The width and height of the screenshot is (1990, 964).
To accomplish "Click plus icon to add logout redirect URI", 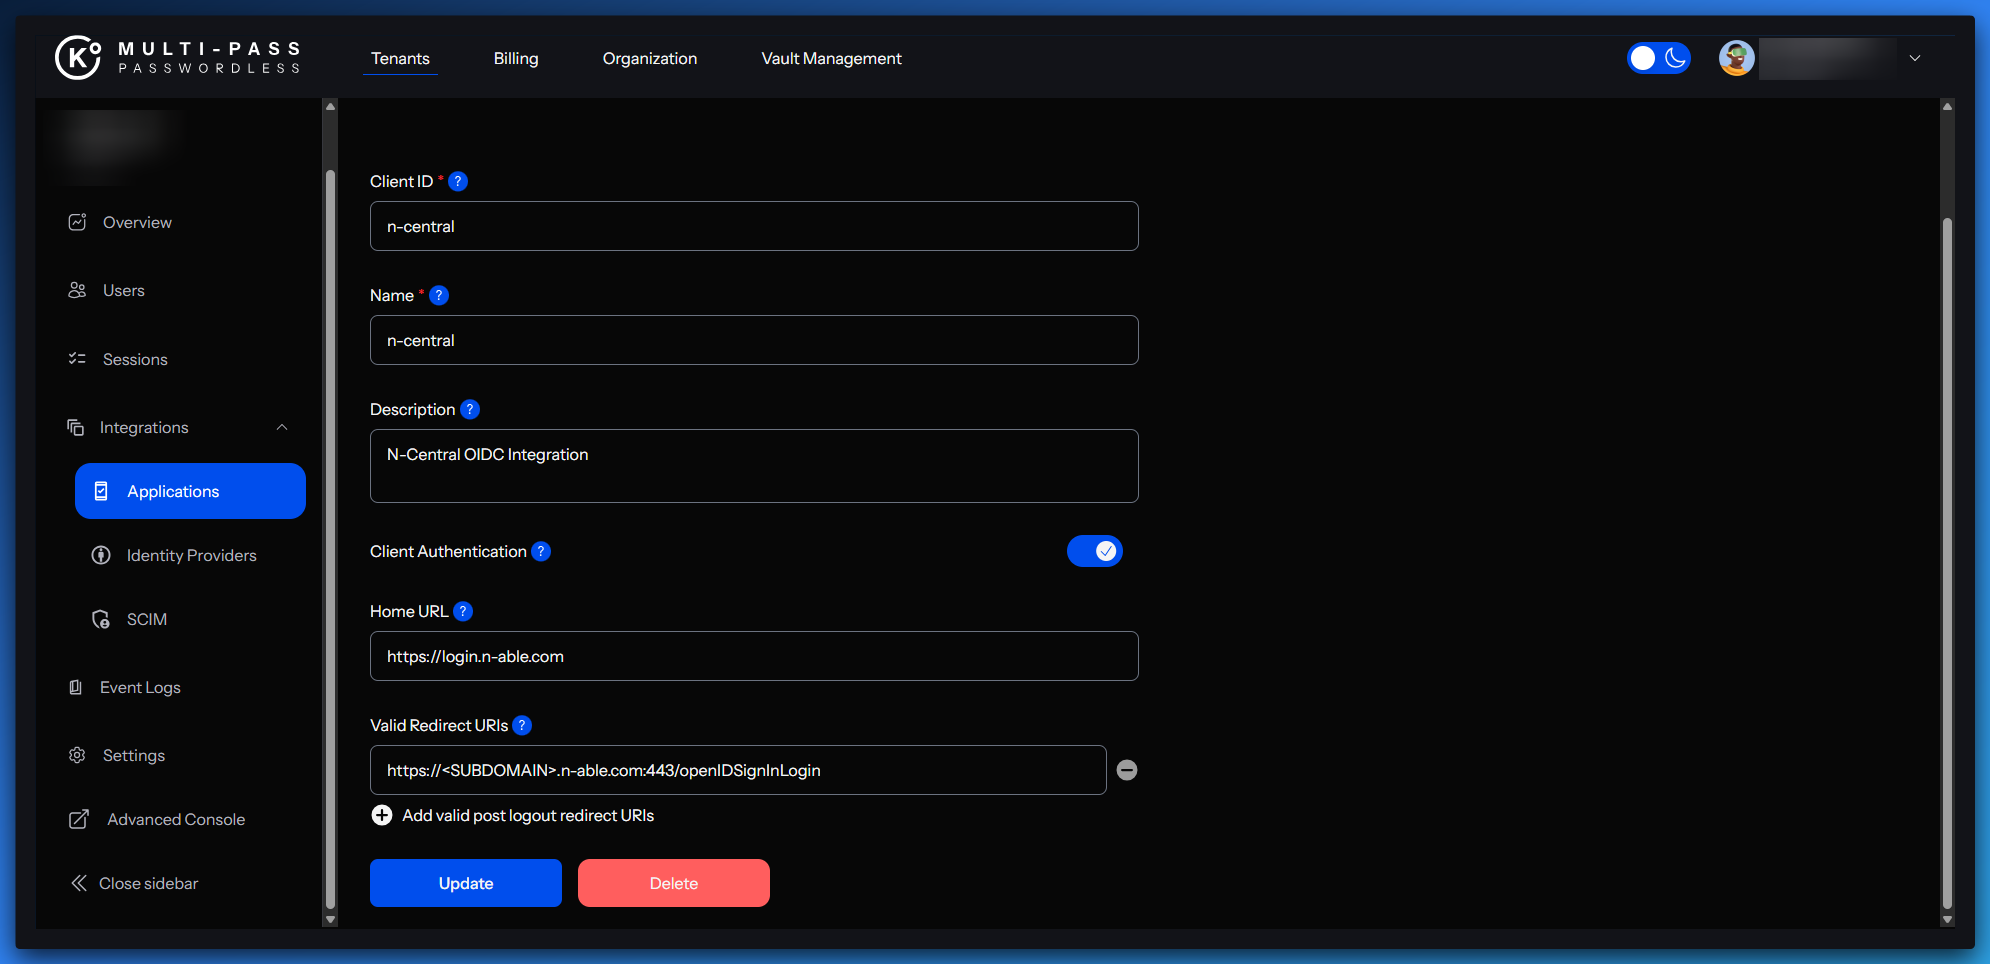I will point(382,816).
